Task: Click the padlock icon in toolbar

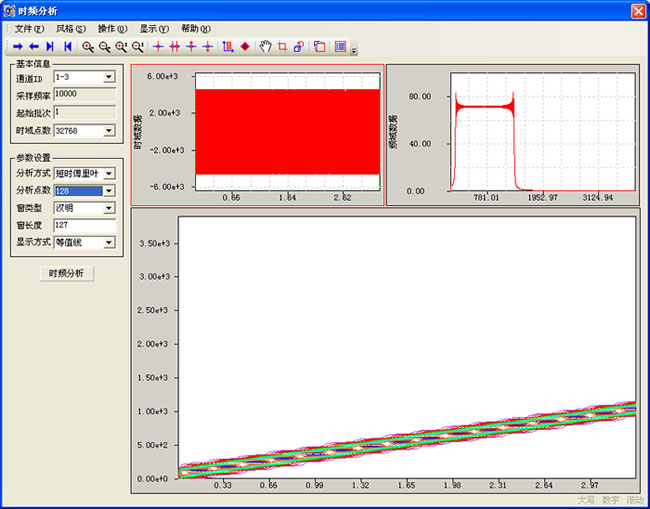Action: click(298, 46)
